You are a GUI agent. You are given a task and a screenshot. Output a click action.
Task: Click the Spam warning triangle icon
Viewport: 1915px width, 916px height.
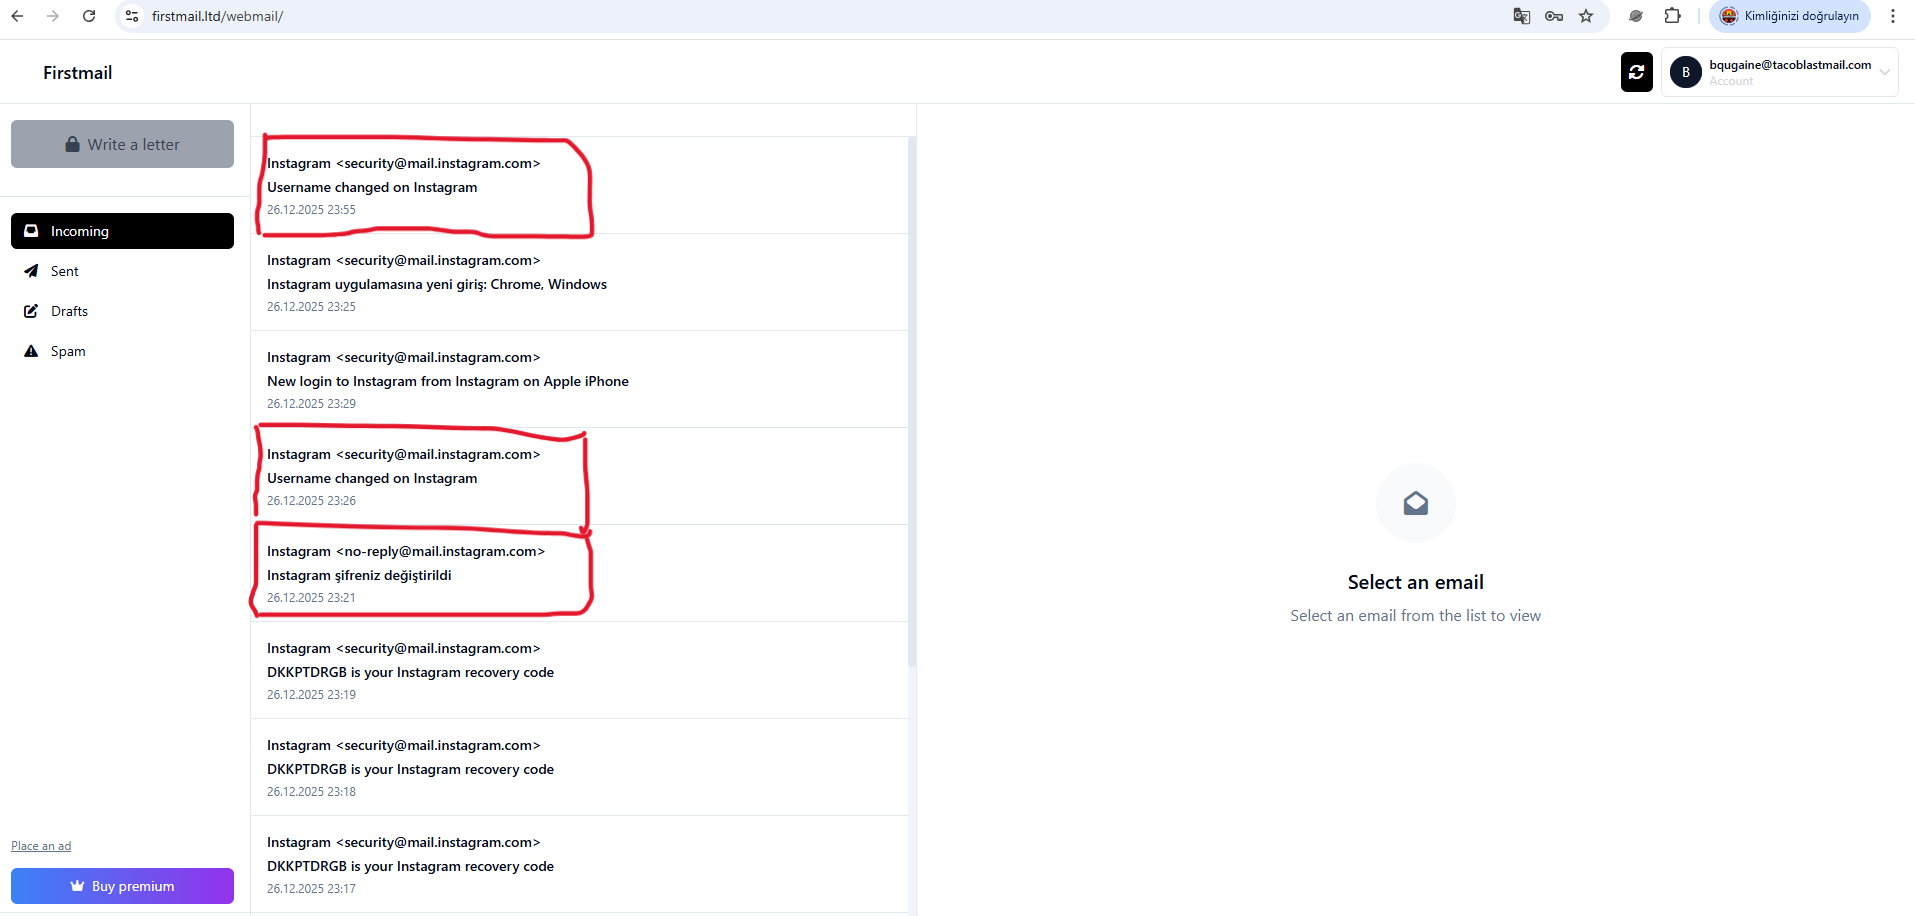point(31,351)
